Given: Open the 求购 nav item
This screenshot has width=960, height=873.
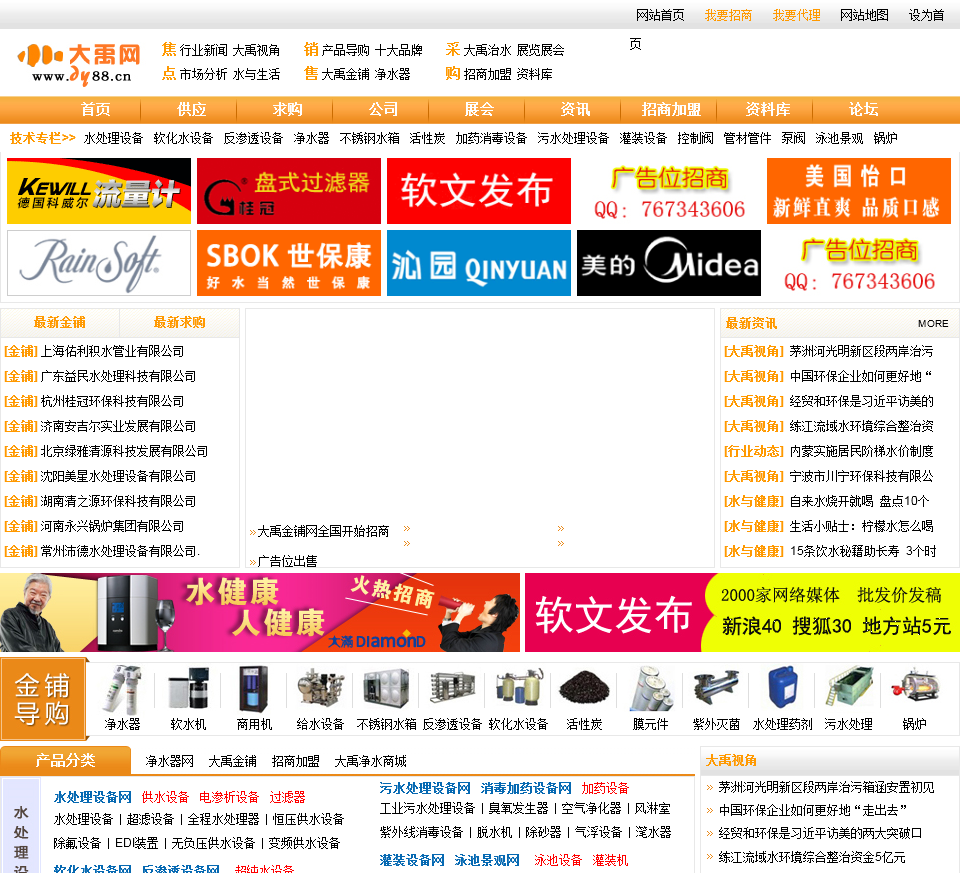Looking at the screenshot, I should tap(288, 110).
